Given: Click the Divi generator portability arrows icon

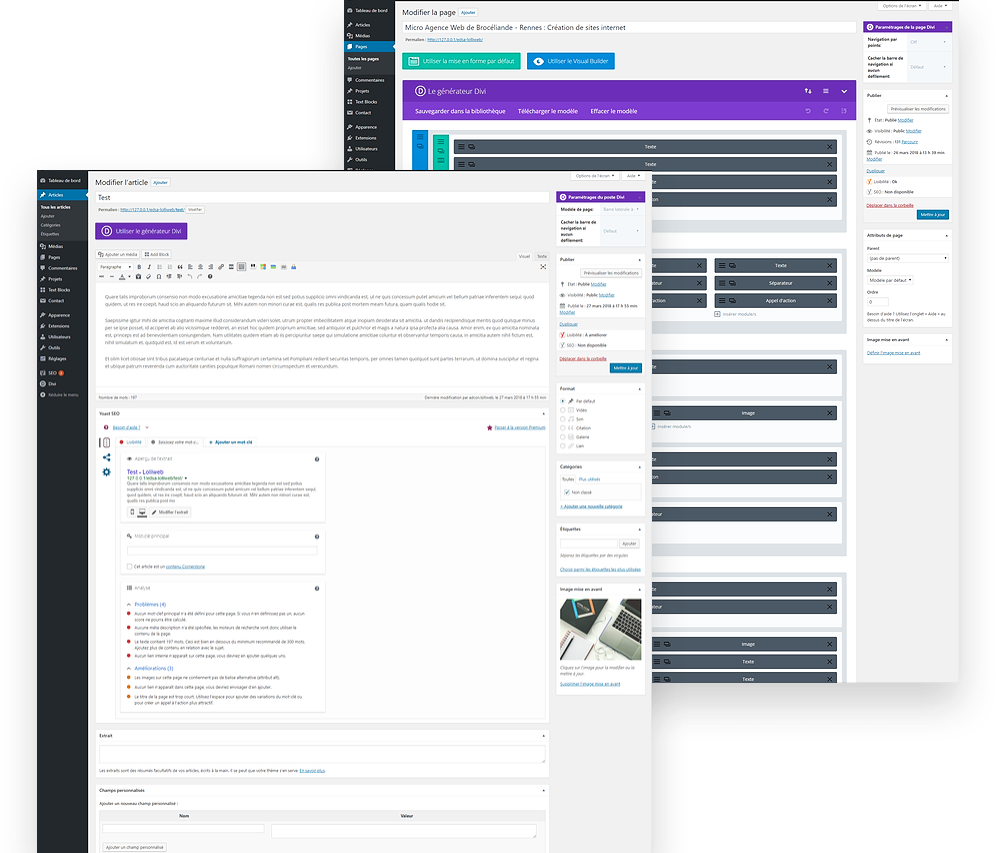Looking at the screenshot, I should 808,91.
